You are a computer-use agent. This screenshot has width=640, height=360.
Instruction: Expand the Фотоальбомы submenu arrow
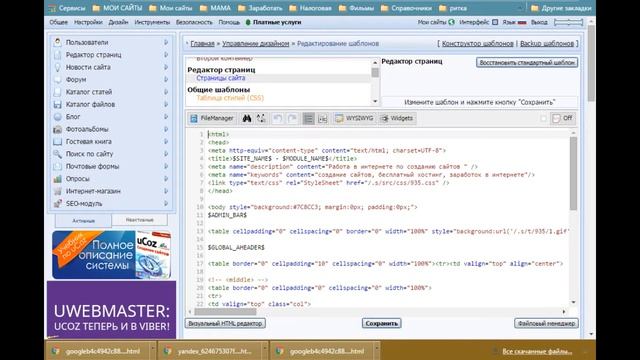[166, 129]
